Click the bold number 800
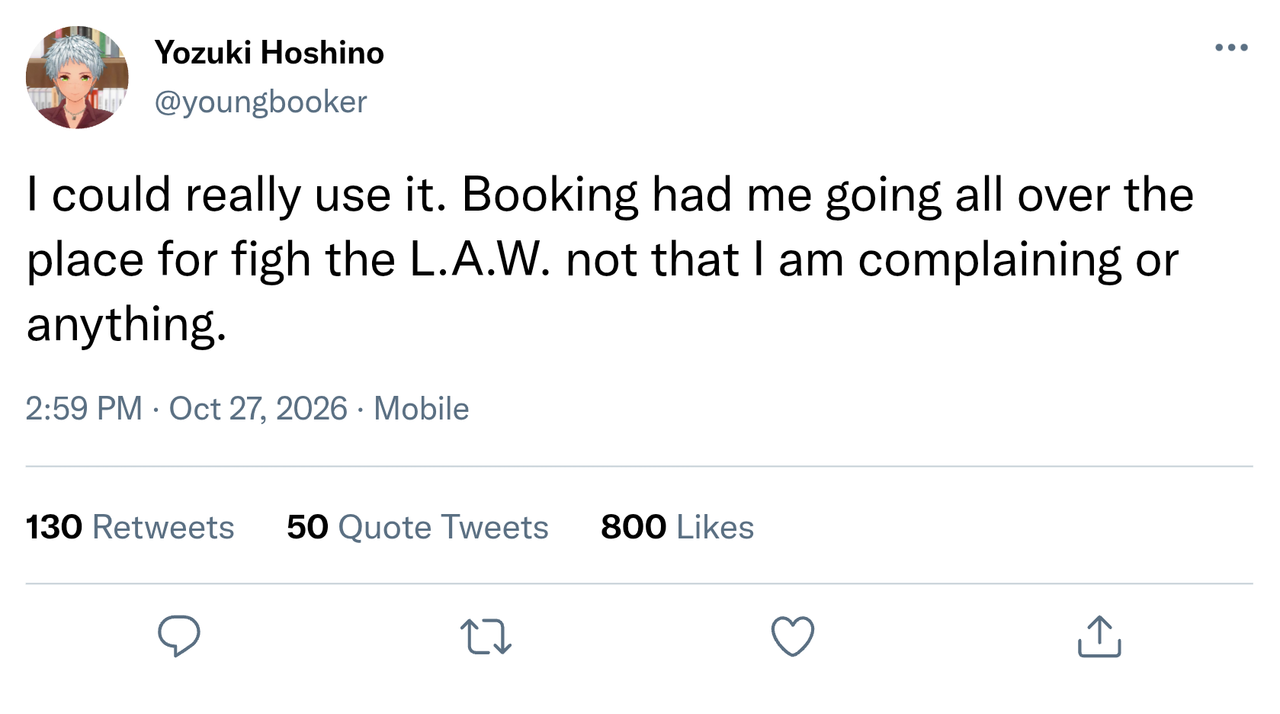The width and height of the screenshot is (1280, 714). (x=633, y=527)
